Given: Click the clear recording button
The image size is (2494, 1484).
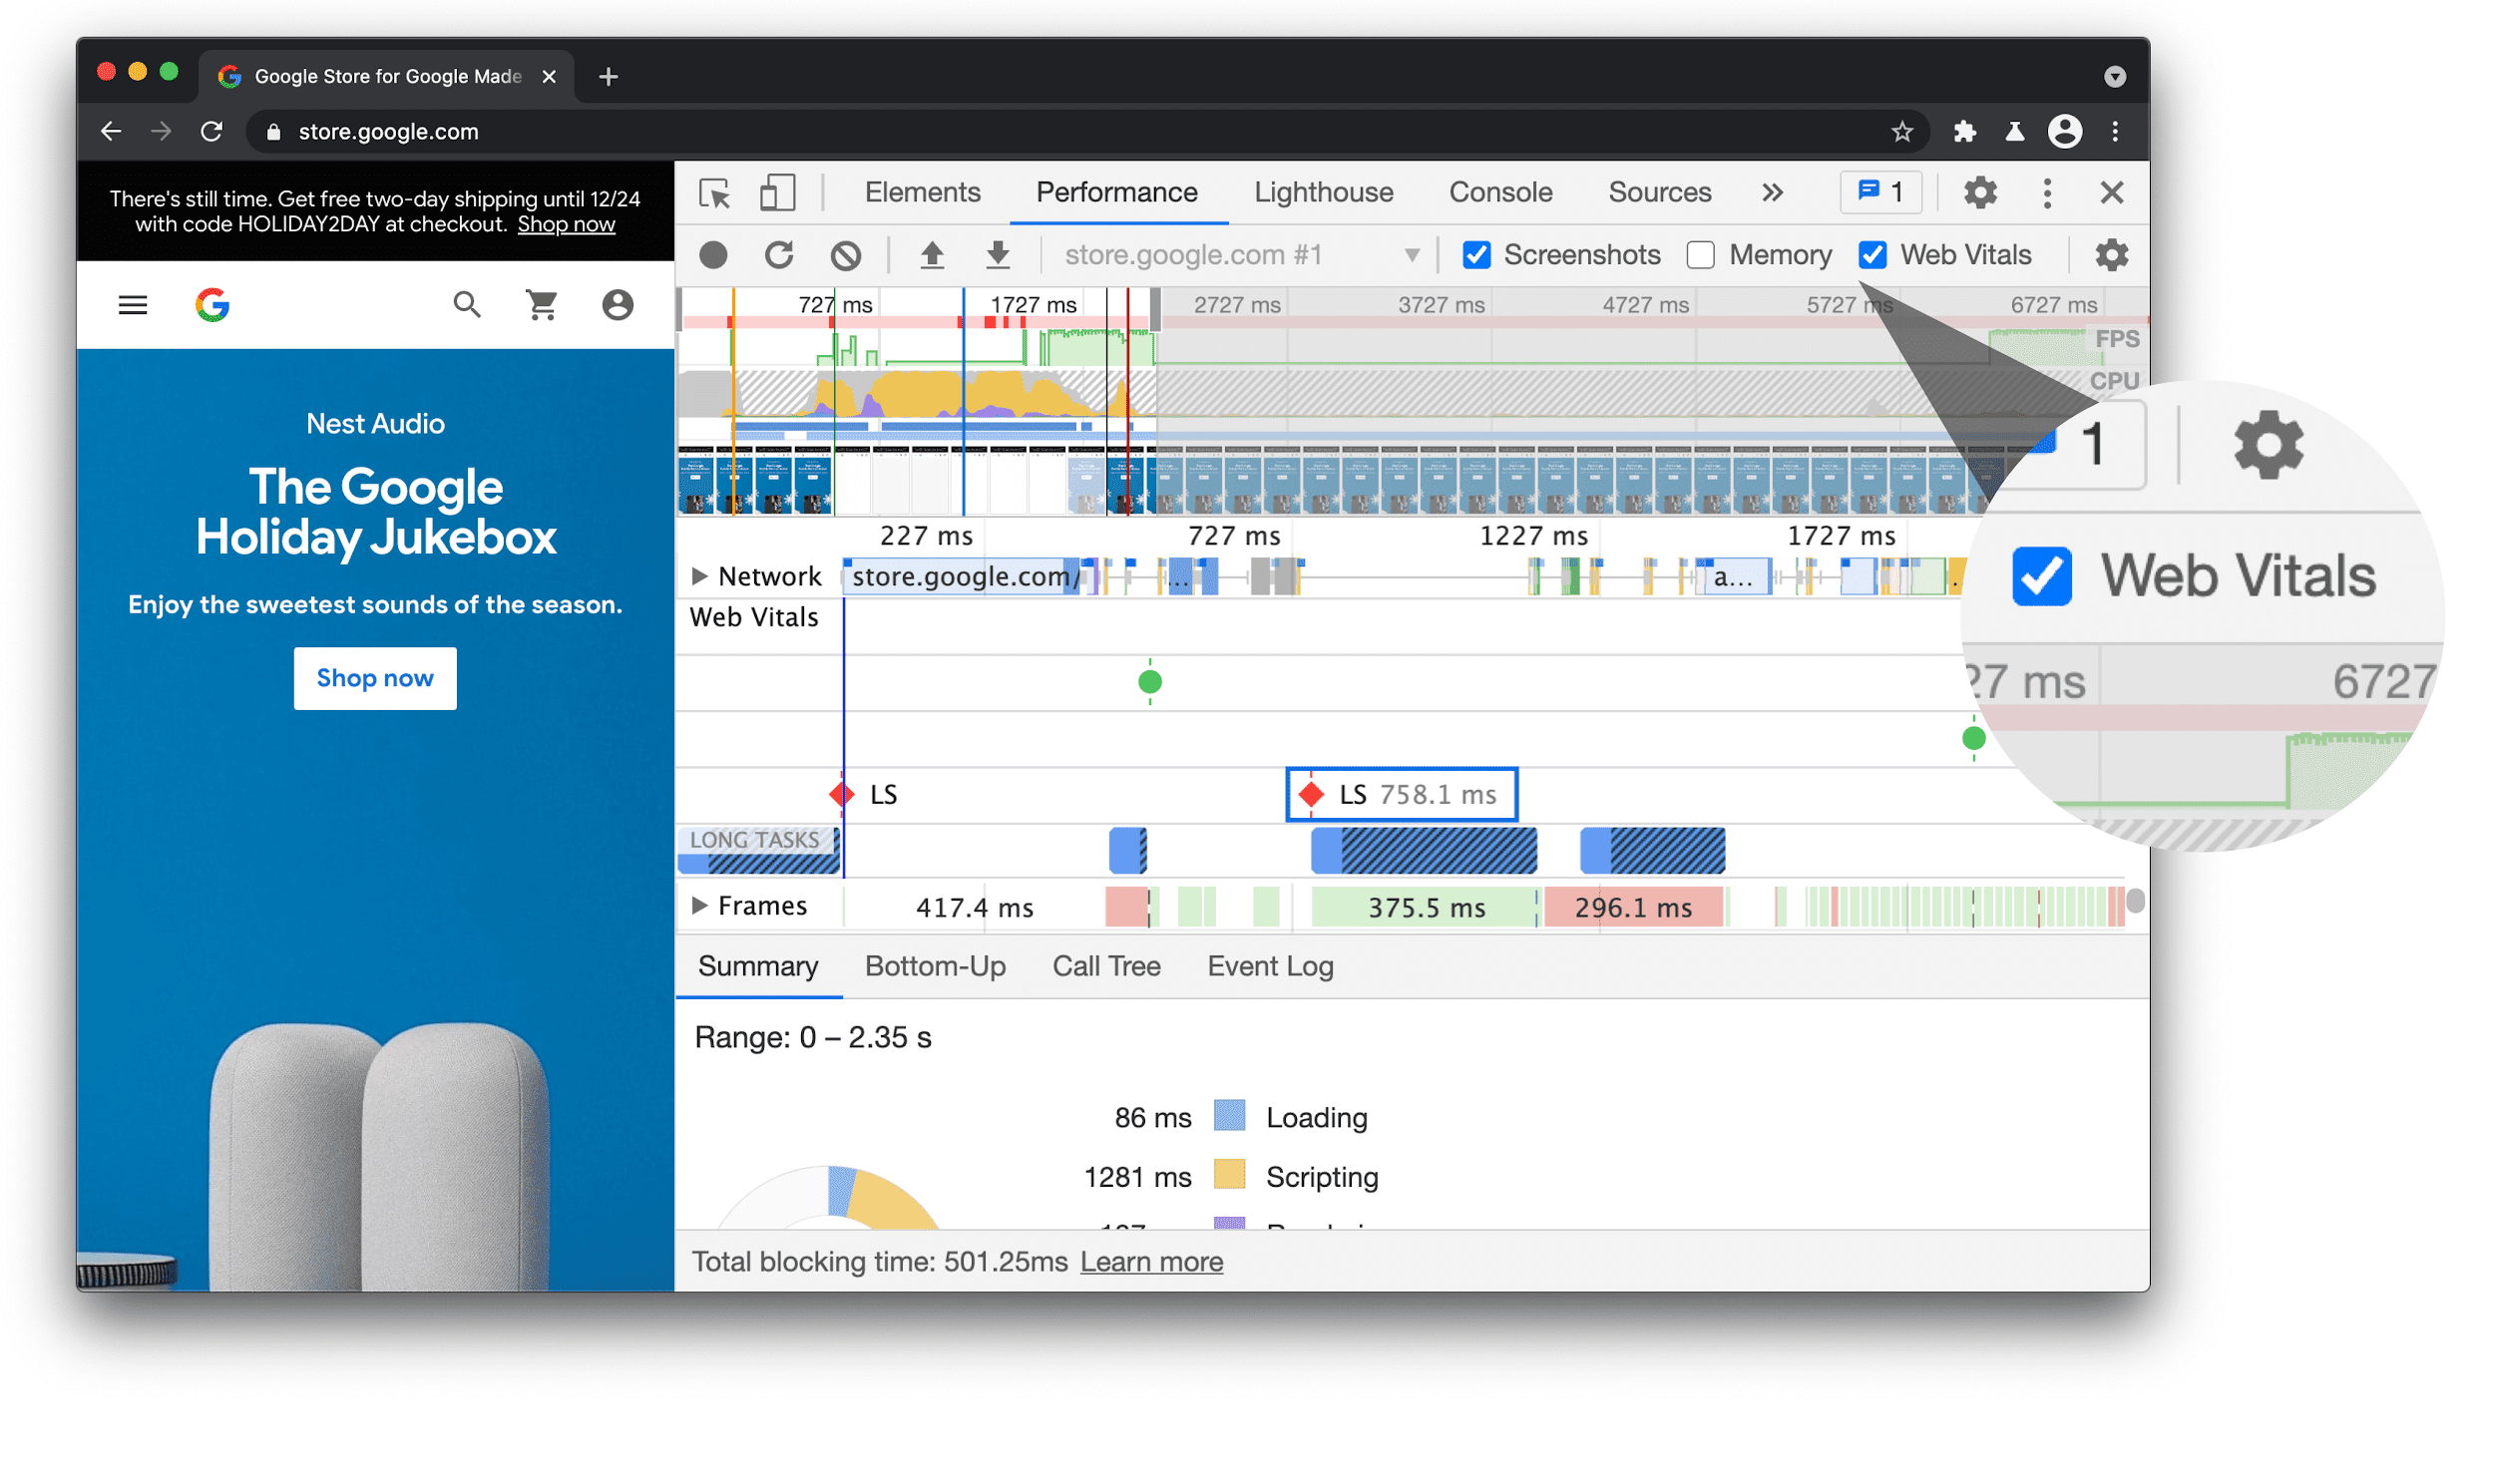Looking at the screenshot, I should click(x=848, y=252).
